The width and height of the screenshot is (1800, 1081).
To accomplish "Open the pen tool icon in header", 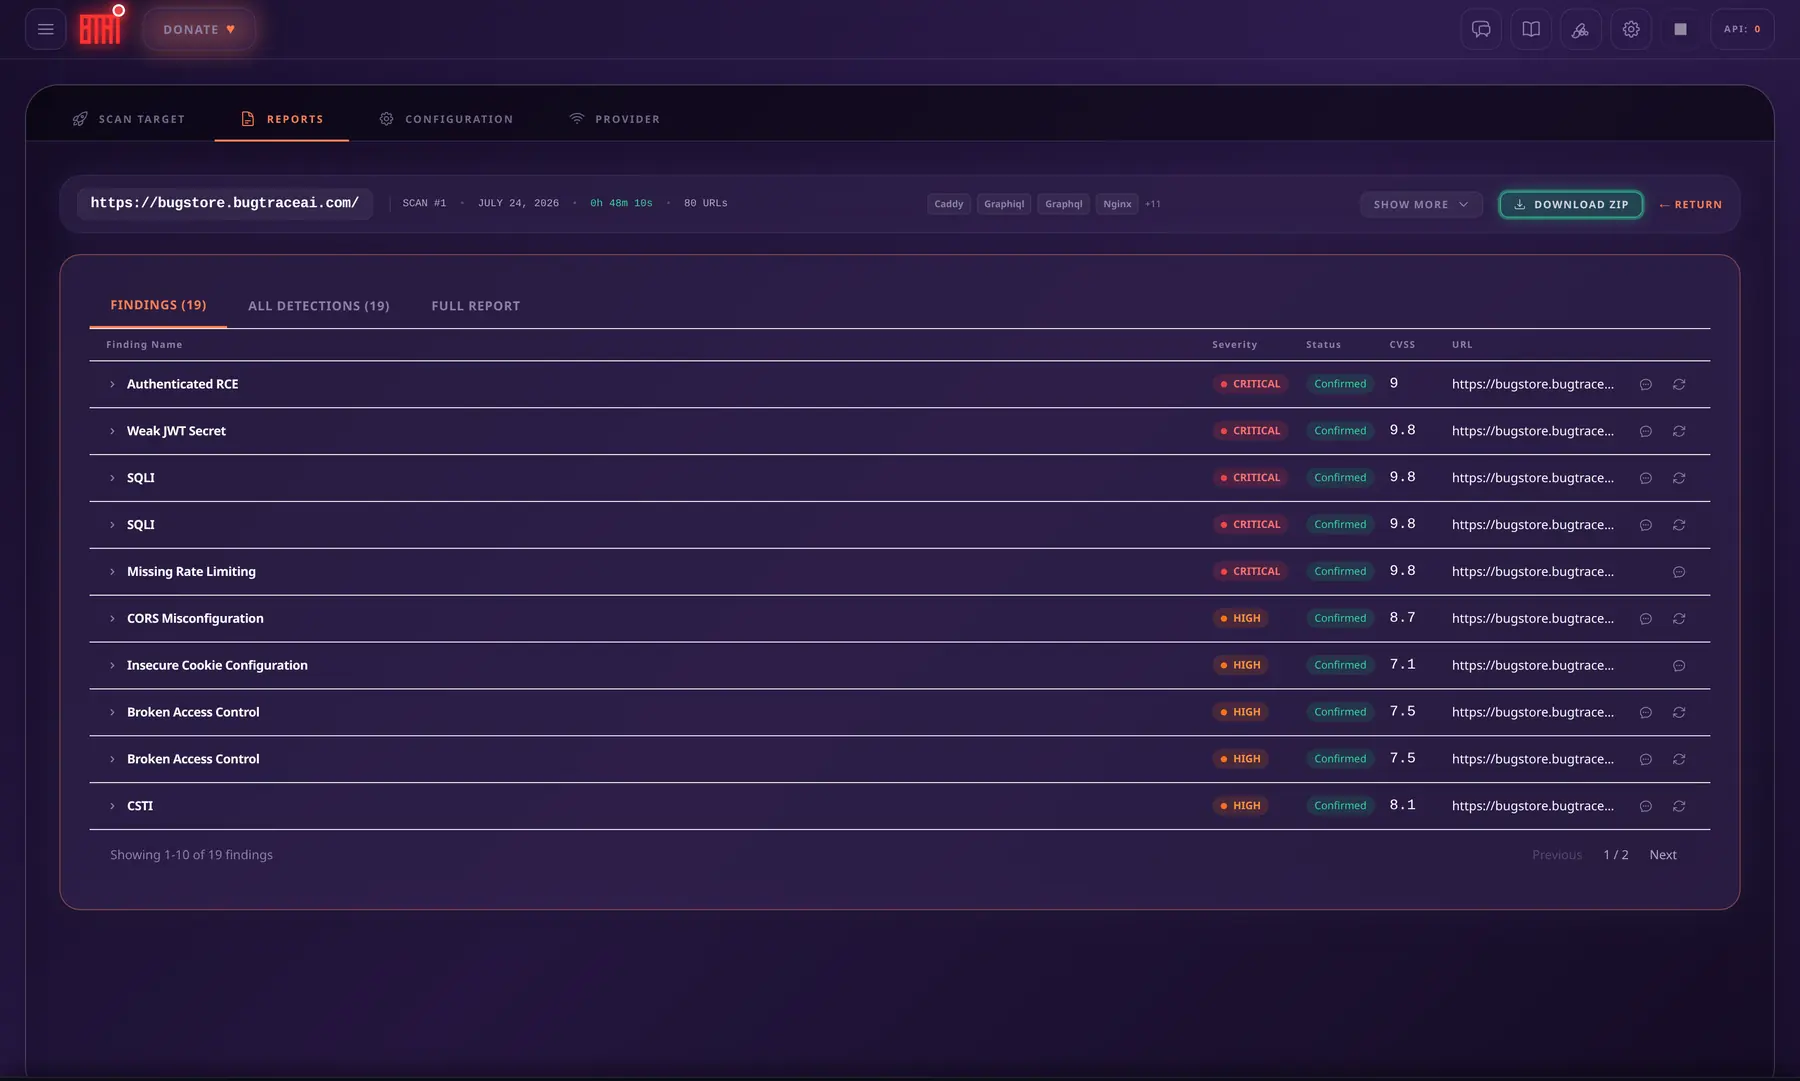I will point(1581,29).
